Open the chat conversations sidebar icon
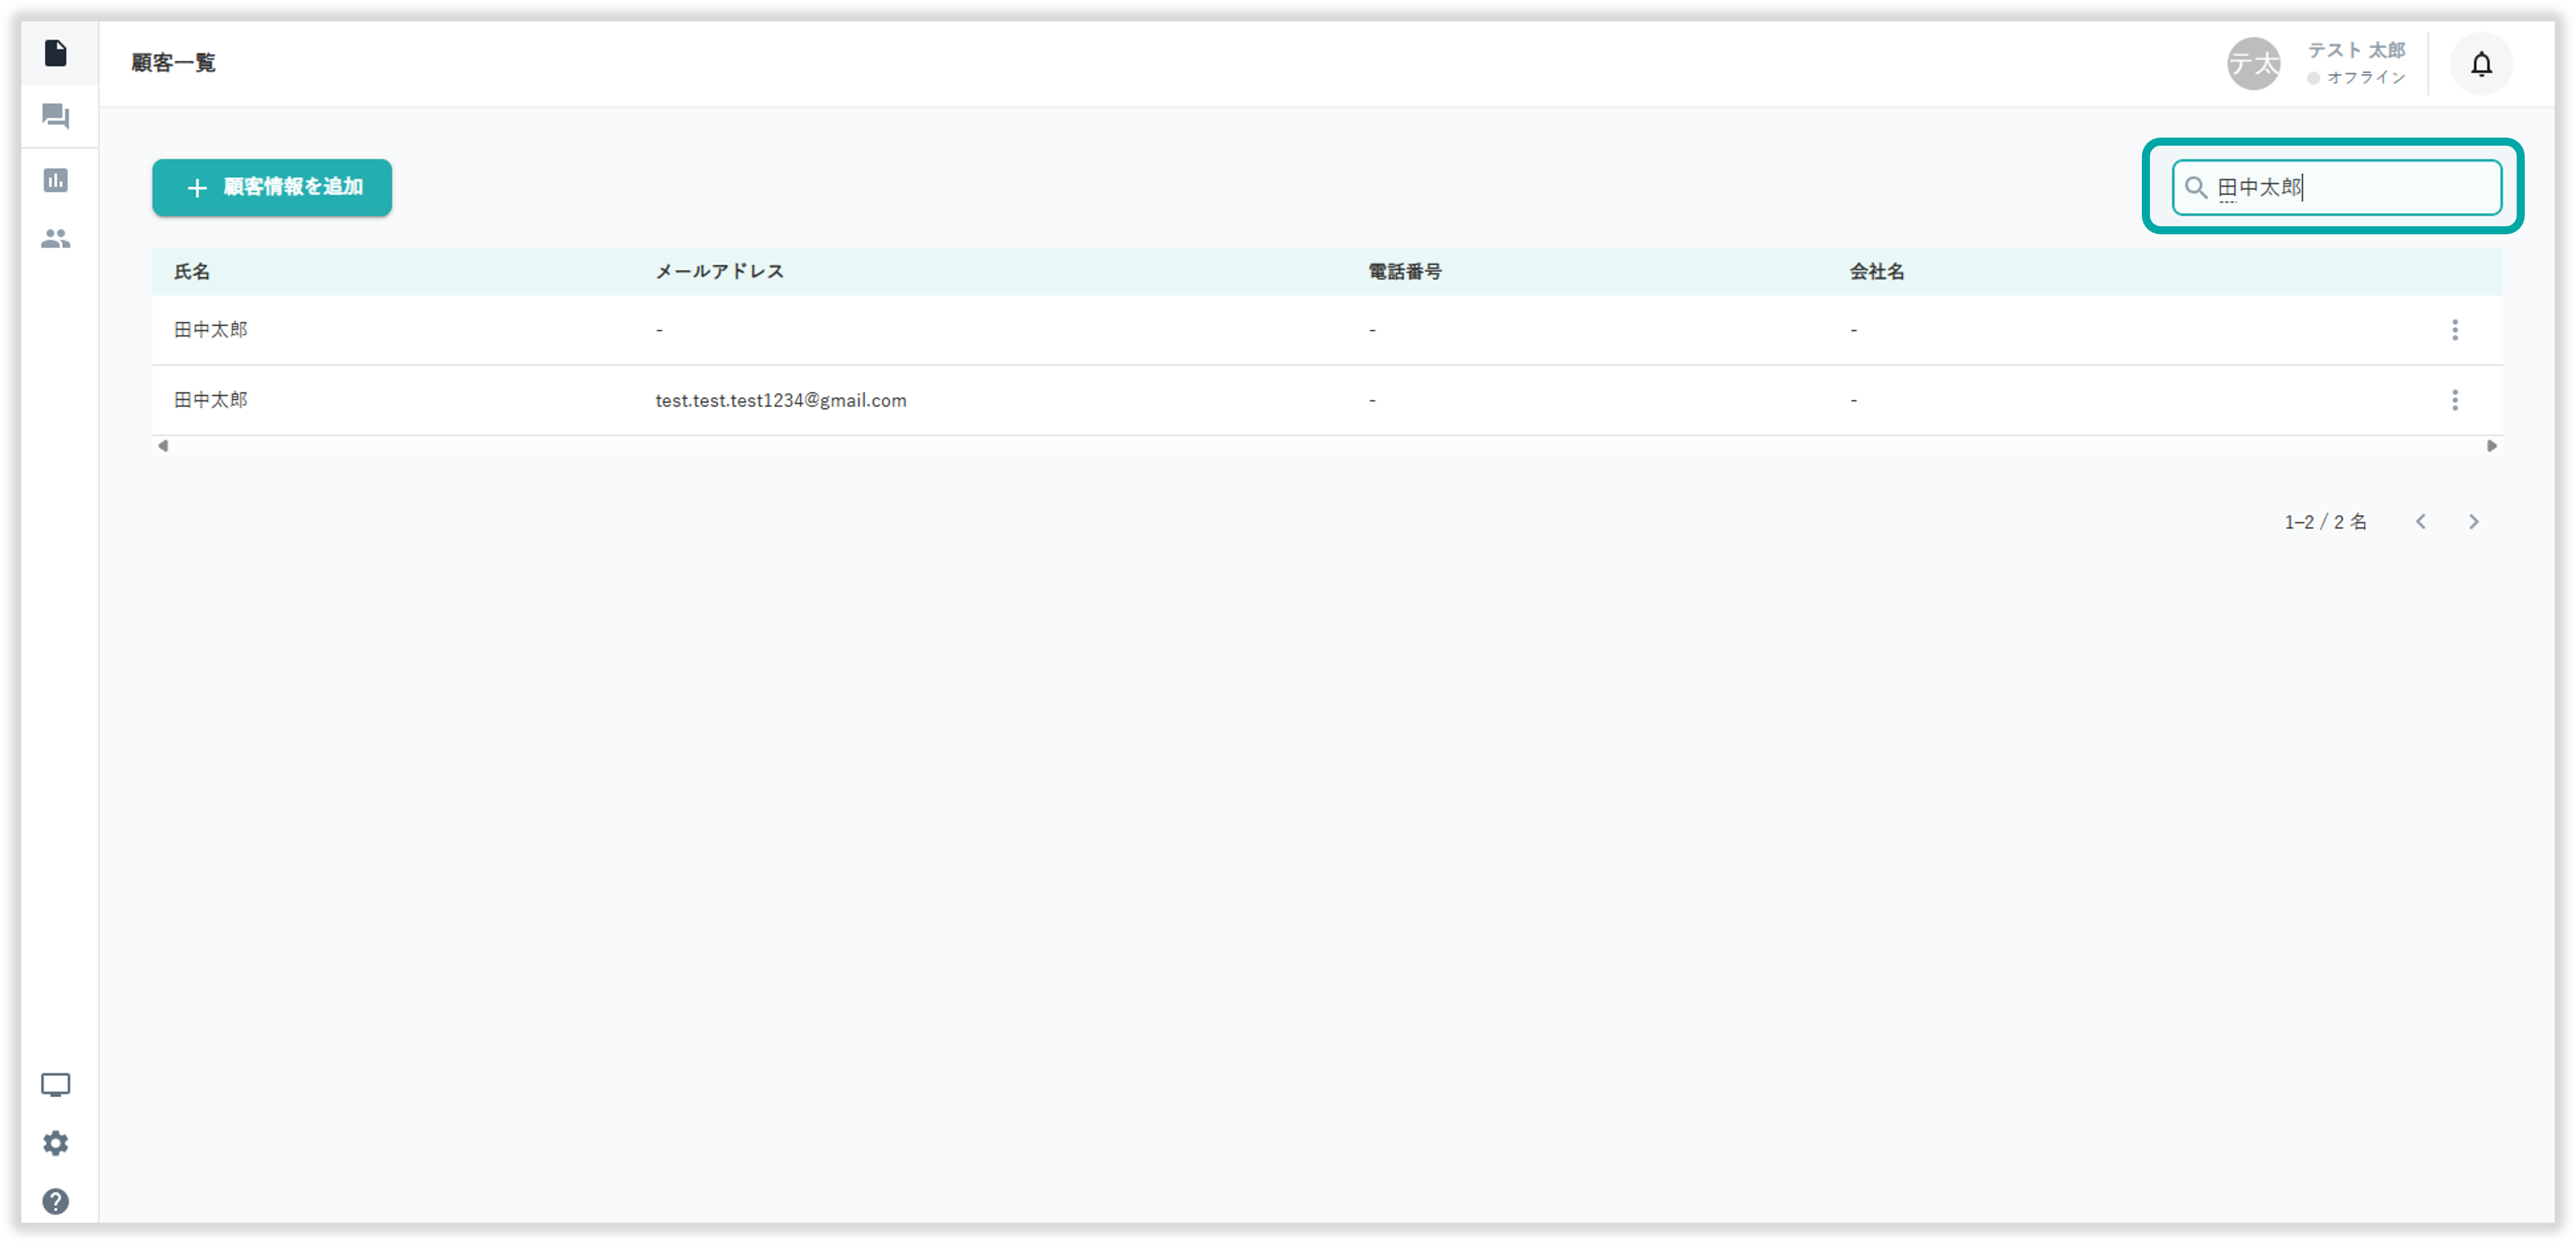2576x1244 pixels. (56, 117)
